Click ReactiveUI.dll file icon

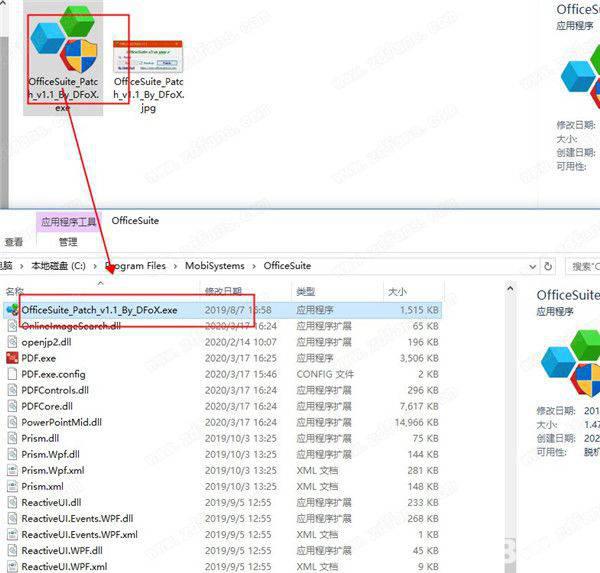tap(12, 502)
